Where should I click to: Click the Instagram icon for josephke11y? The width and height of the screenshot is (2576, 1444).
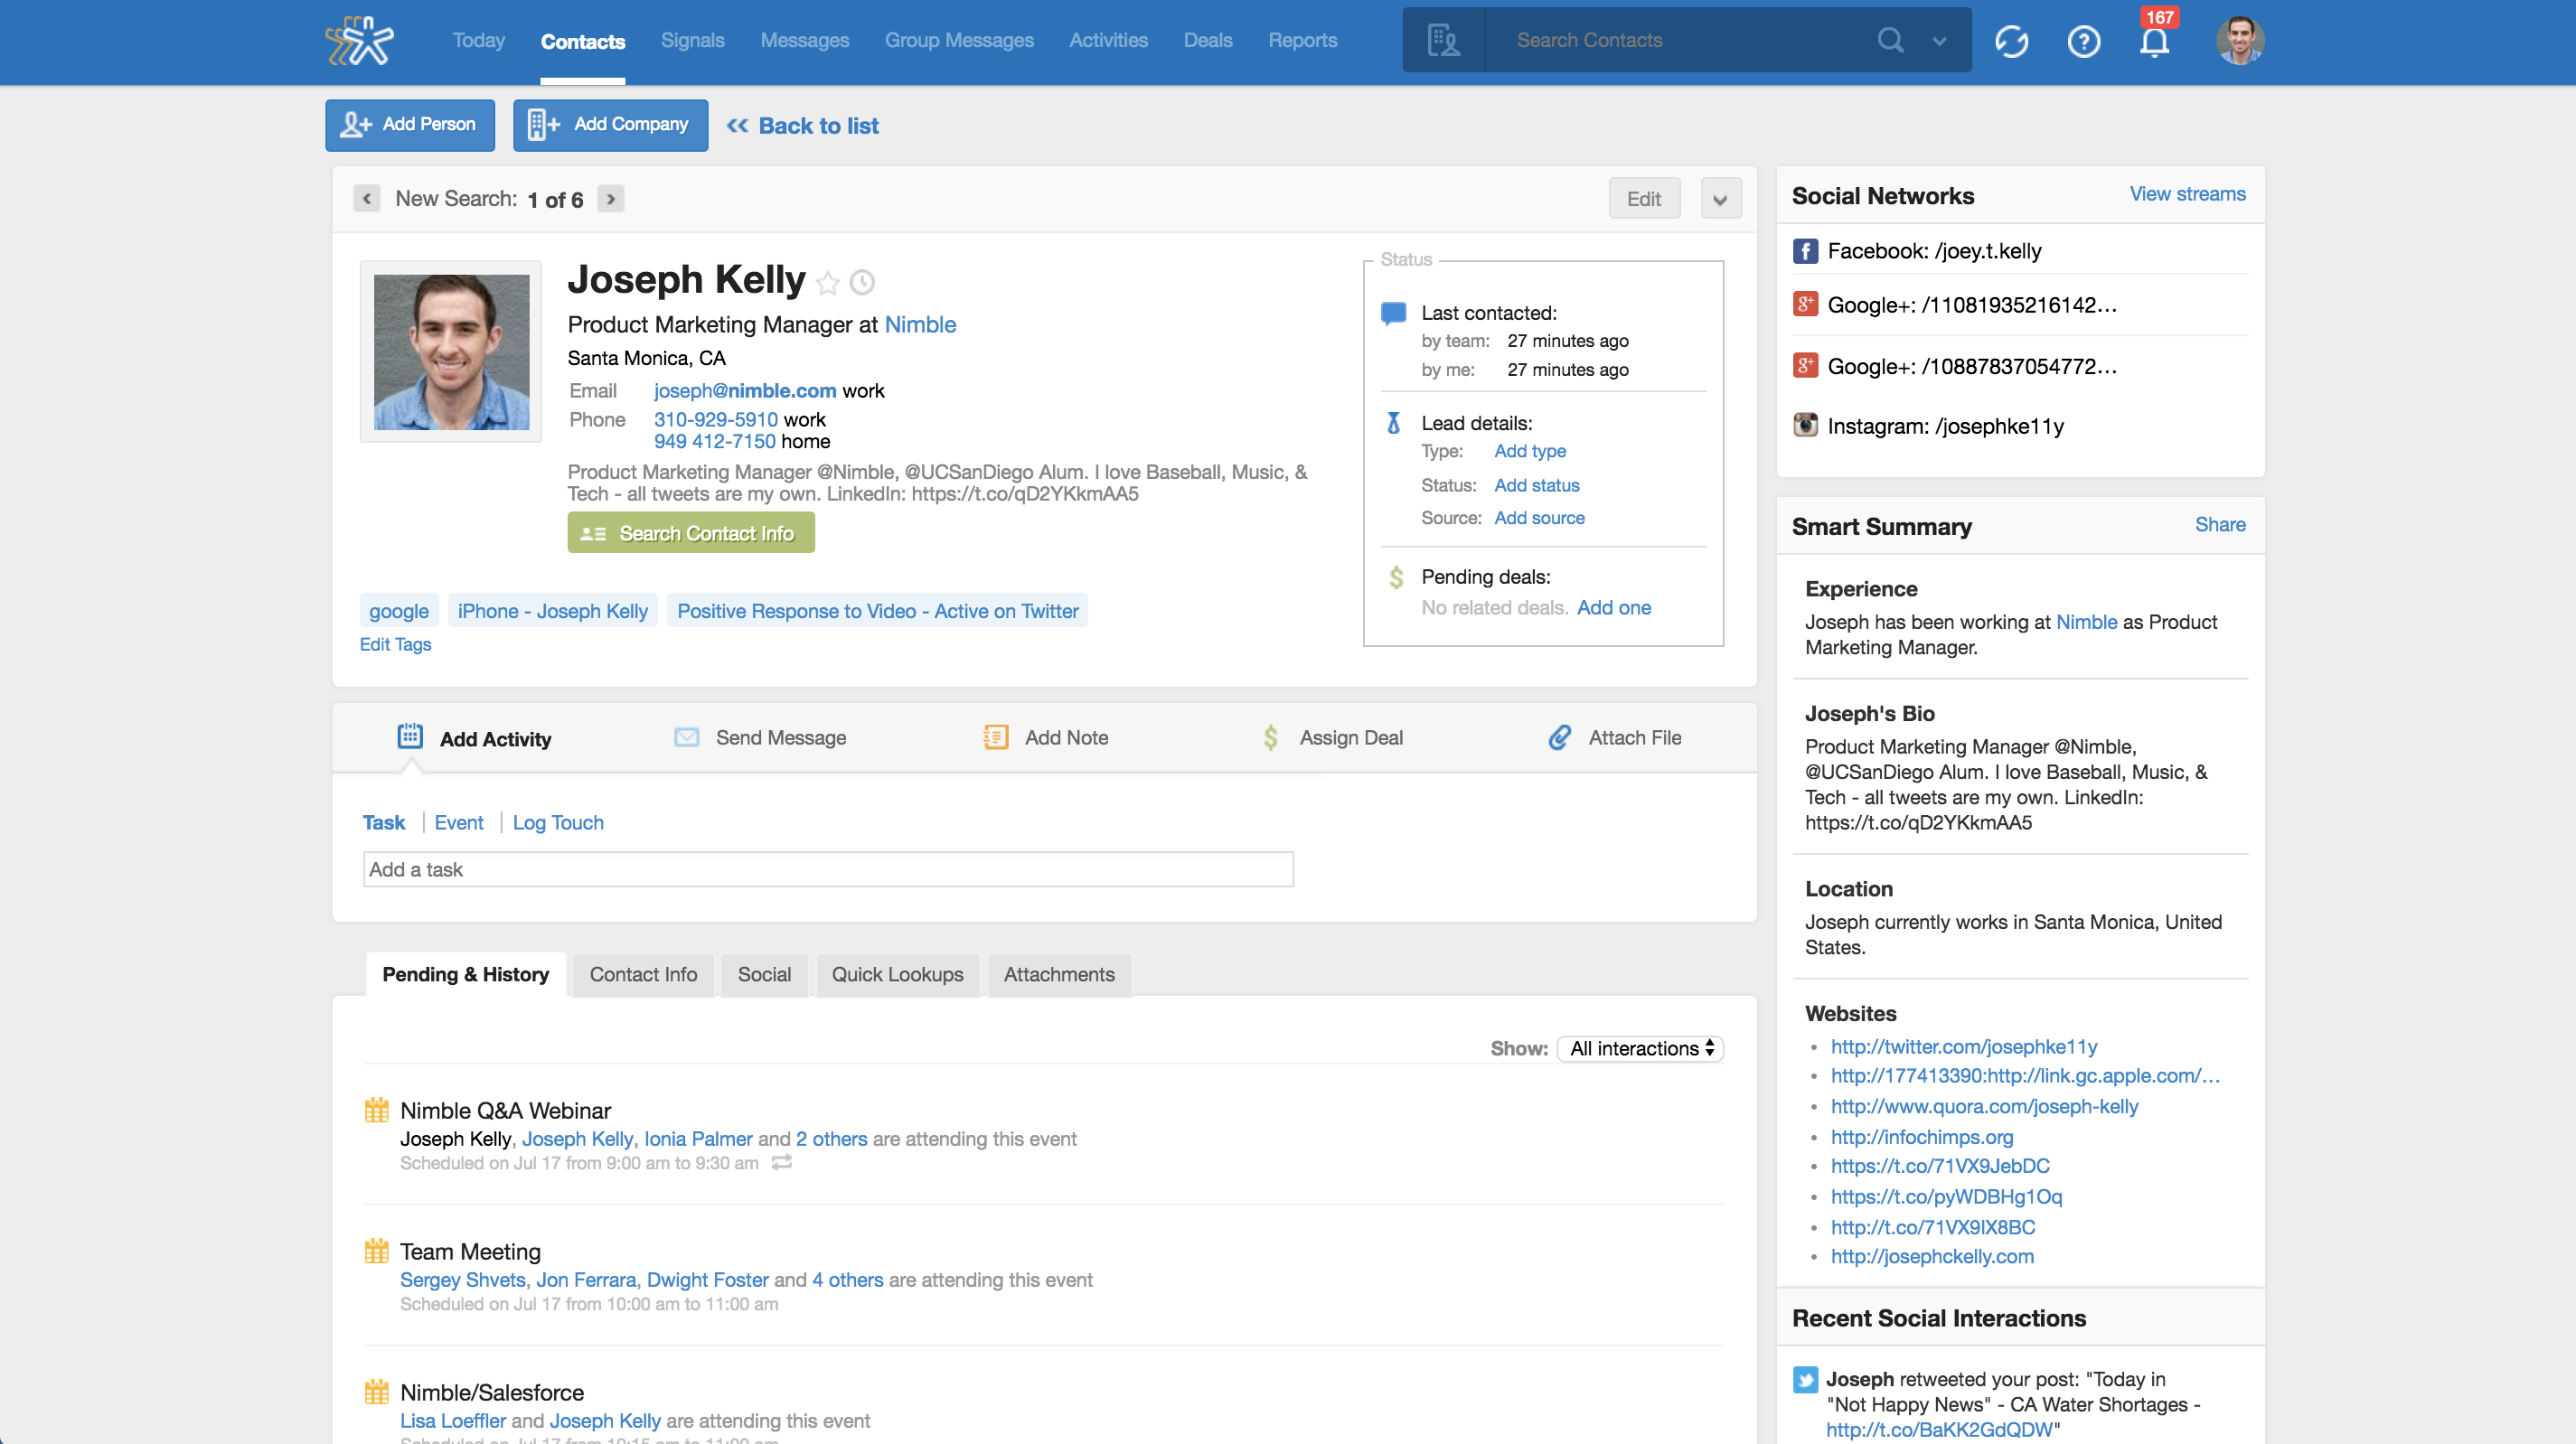[x=1805, y=426]
